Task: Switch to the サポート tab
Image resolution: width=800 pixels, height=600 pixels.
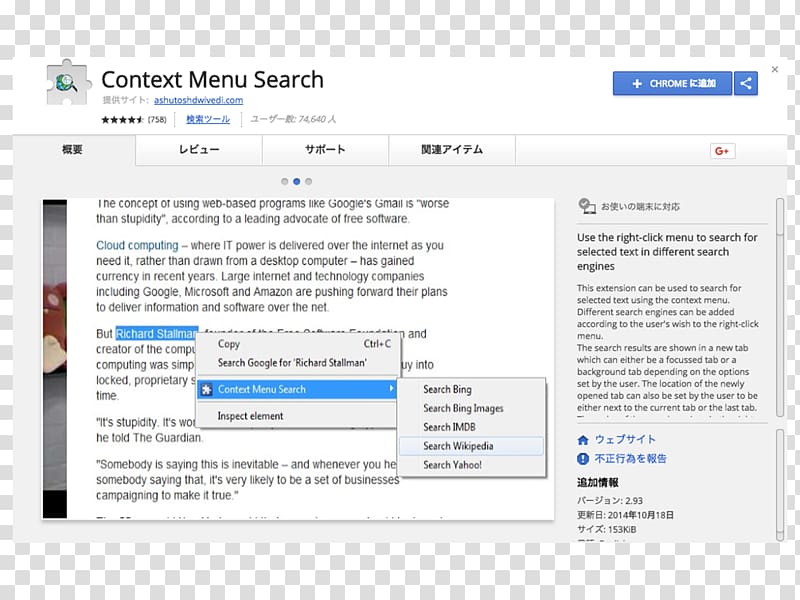Action: coord(326,149)
